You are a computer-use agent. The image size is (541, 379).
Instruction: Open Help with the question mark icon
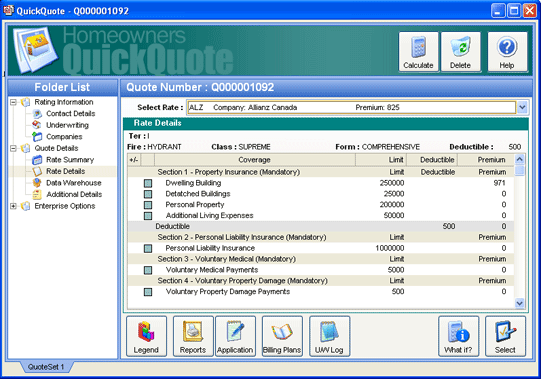click(x=507, y=52)
